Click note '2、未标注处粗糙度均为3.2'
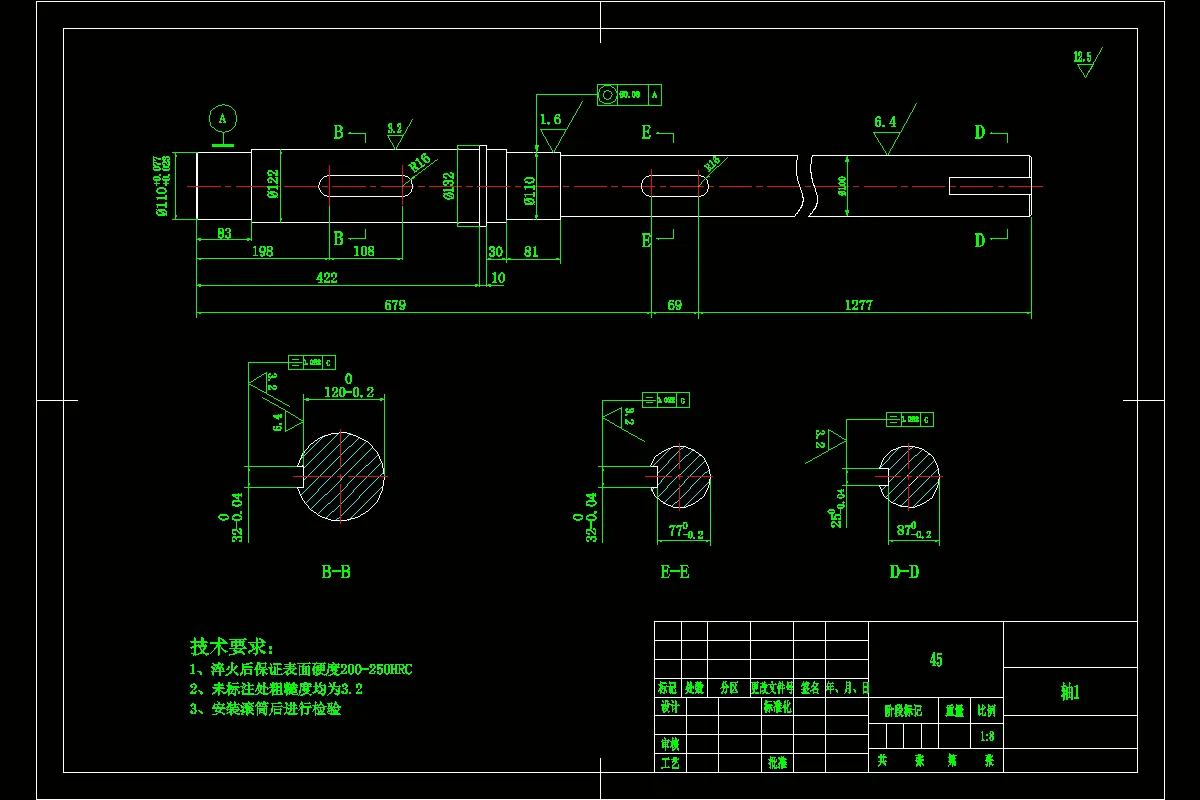The image size is (1200, 800). pos(276,689)
